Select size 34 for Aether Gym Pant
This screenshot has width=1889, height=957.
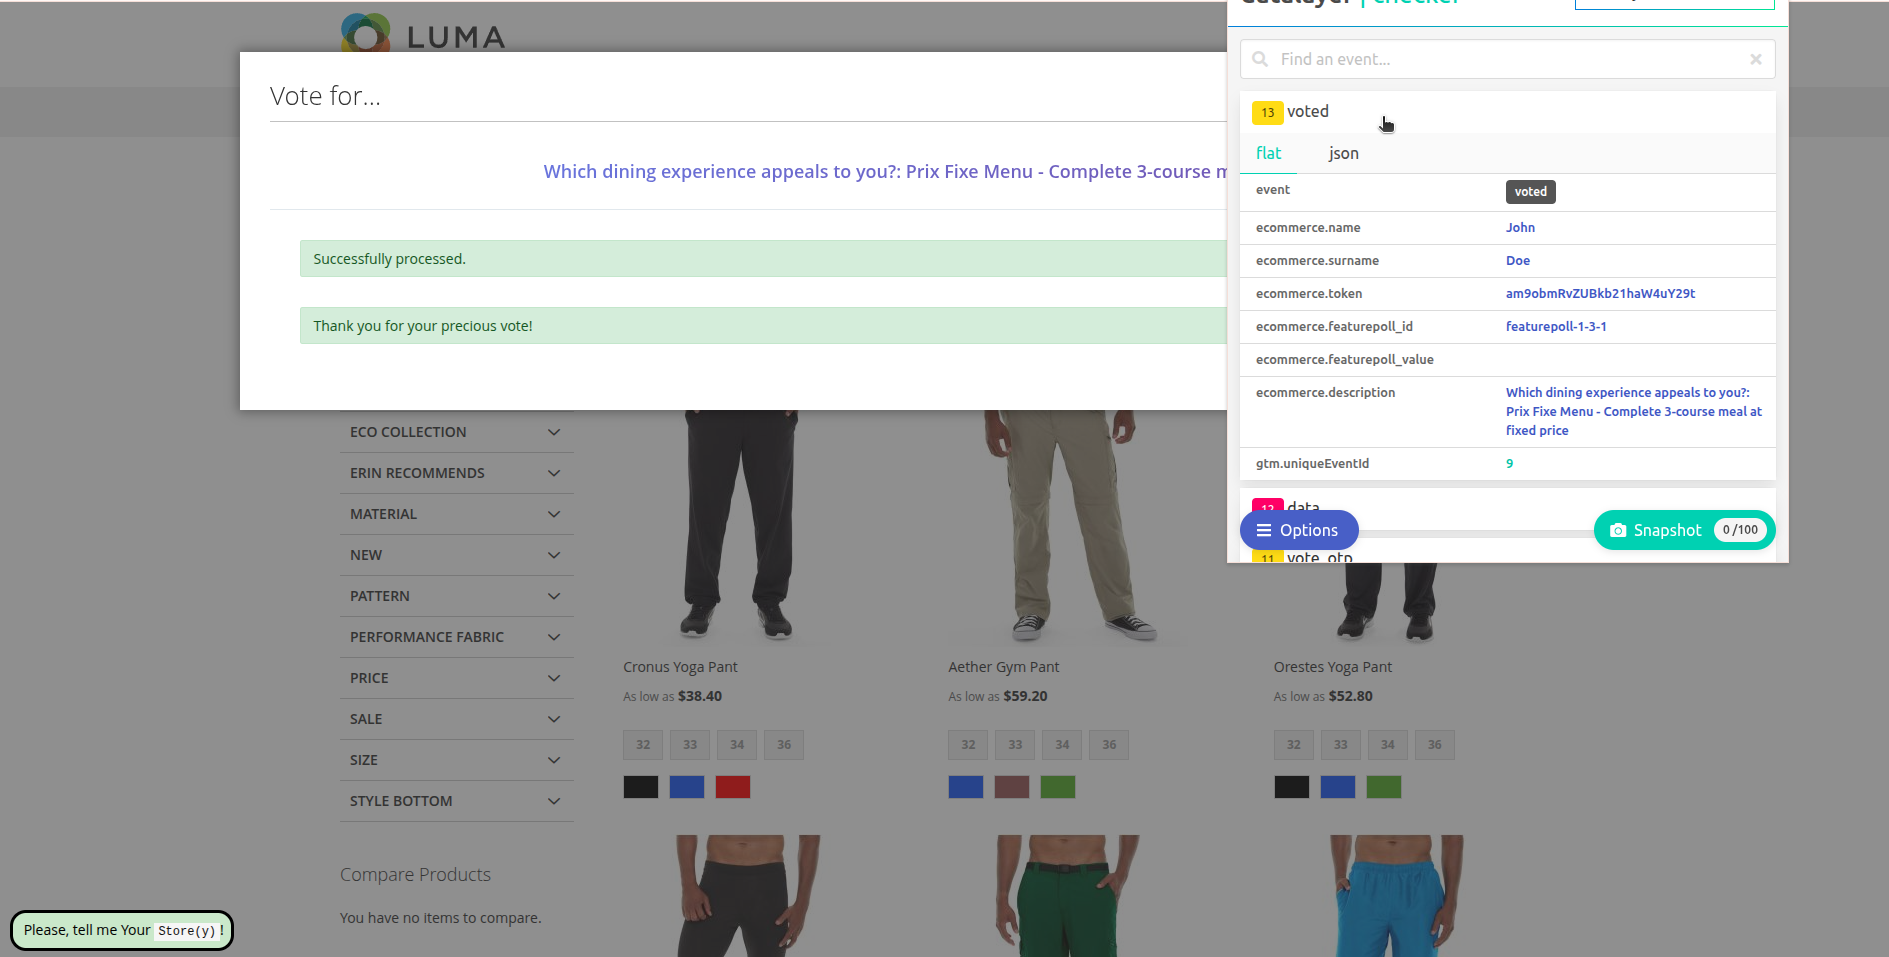pos(1062,745)
